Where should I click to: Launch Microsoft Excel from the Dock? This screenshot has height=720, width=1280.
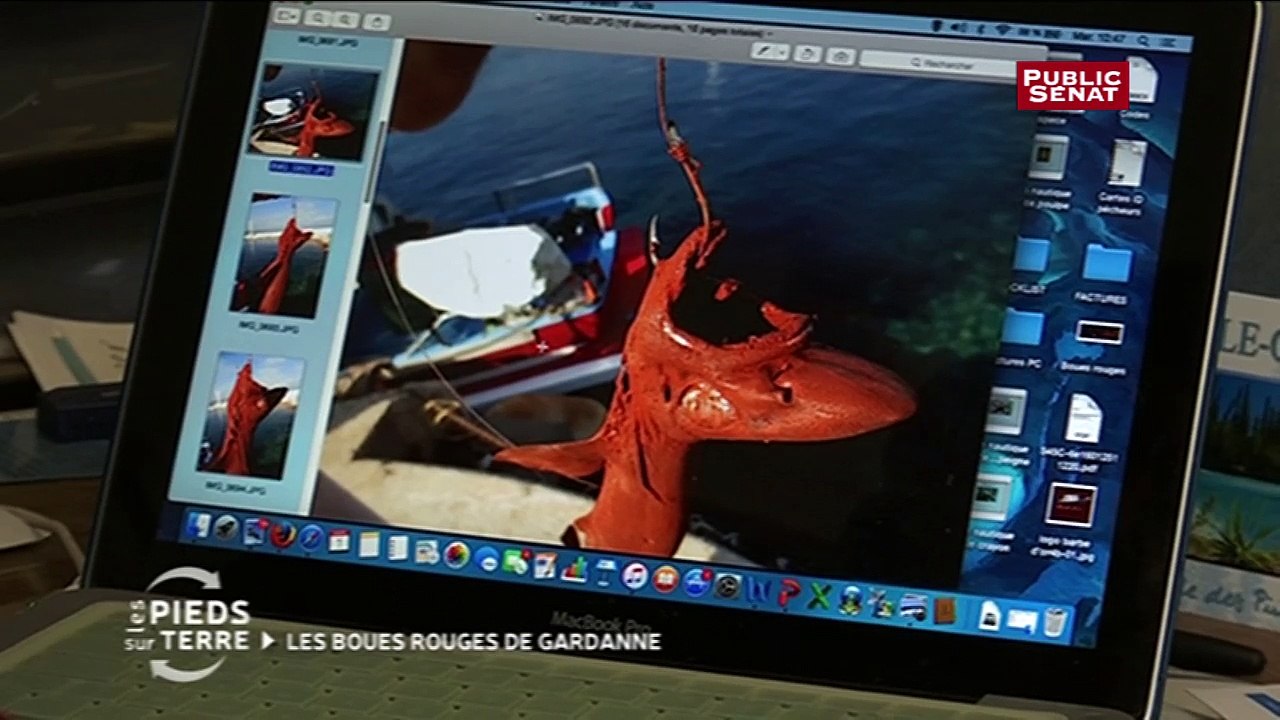tap(819, 596)
